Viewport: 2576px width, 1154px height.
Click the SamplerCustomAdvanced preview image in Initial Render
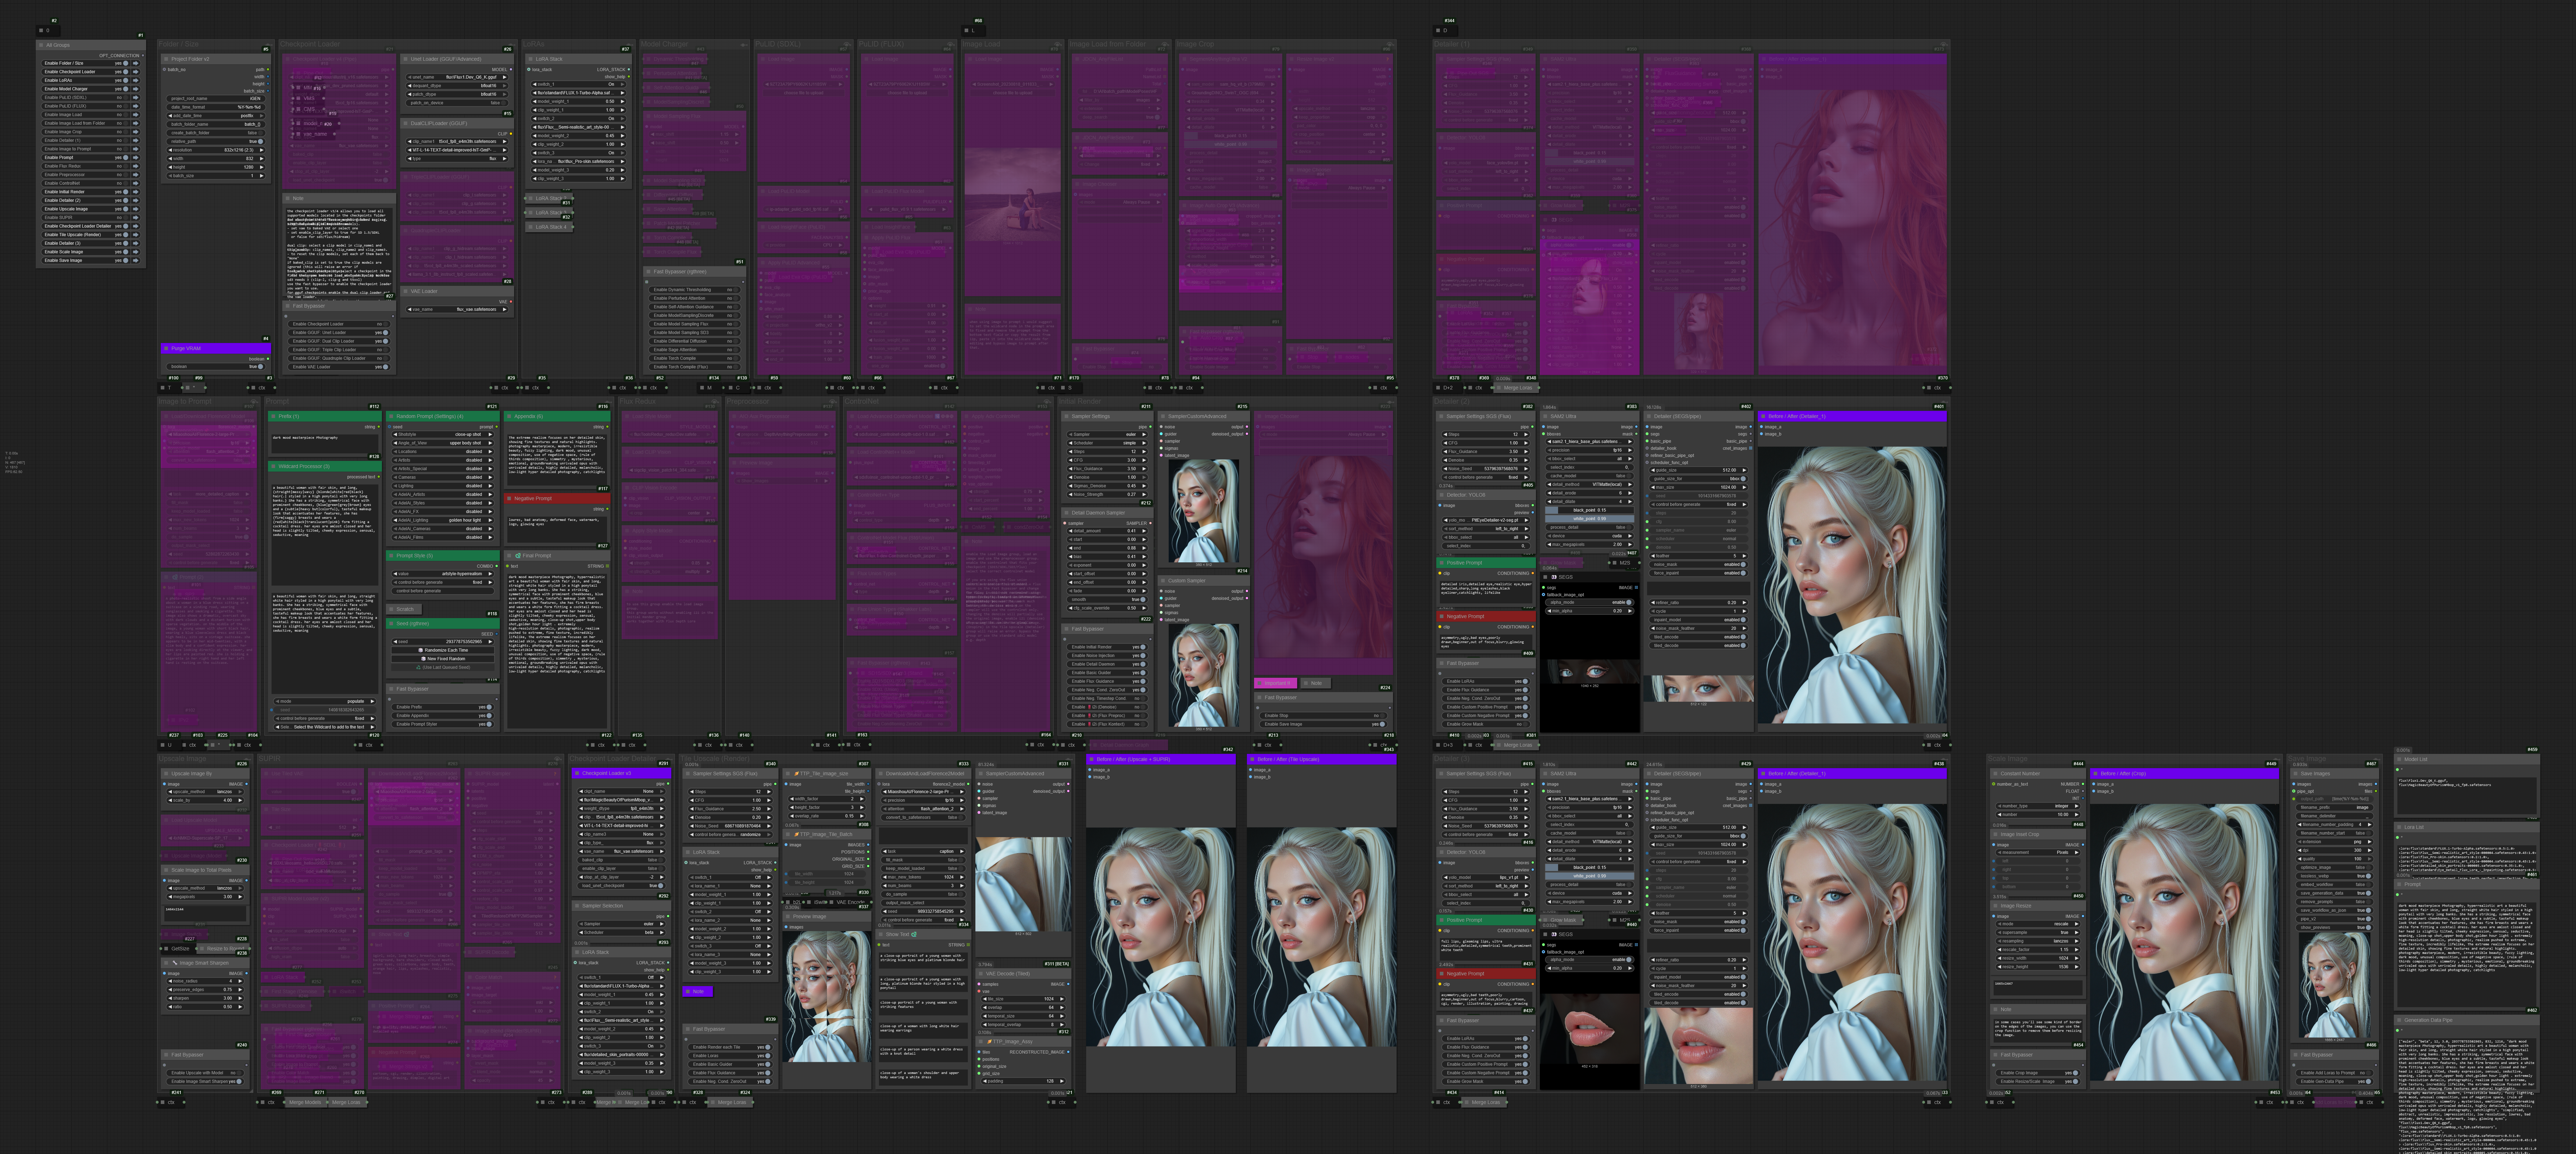coord(1204,511)
